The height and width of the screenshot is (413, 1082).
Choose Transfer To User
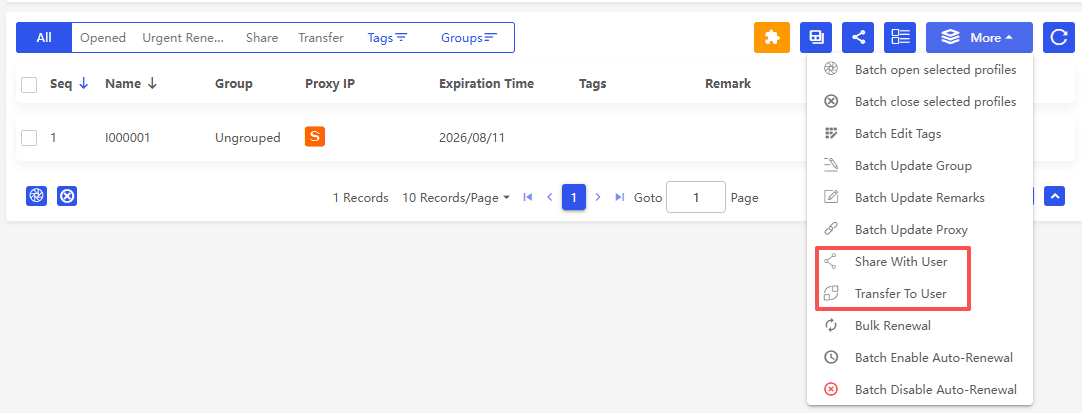click(920, 293)
